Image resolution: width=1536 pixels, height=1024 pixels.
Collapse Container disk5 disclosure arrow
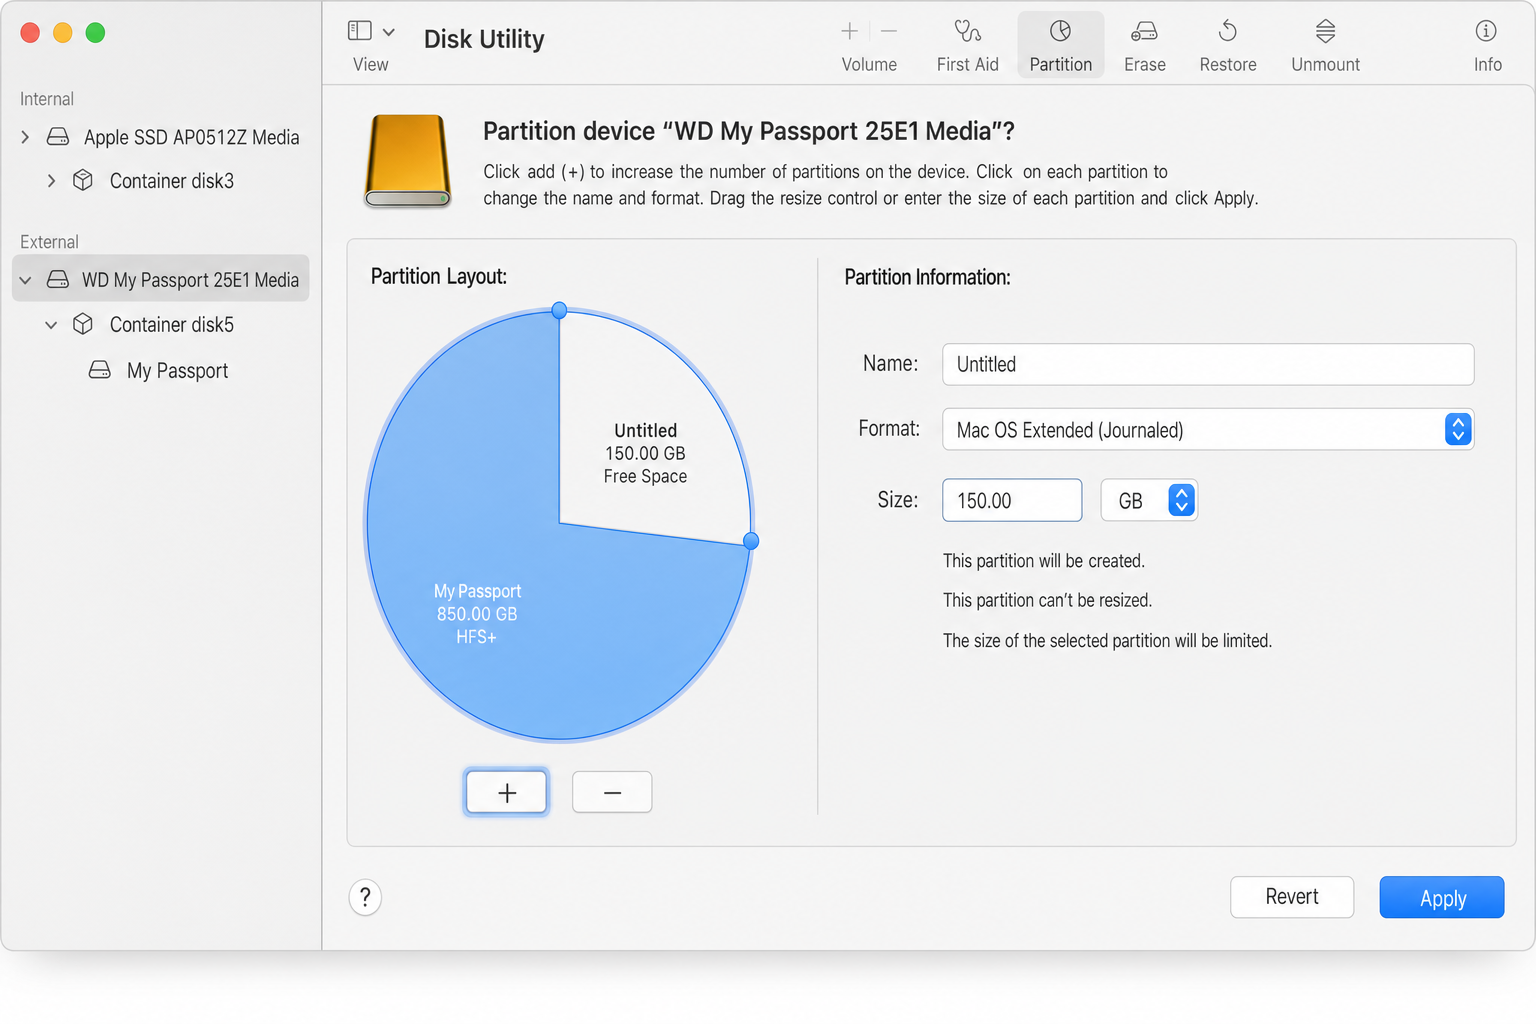coord(51,324)
